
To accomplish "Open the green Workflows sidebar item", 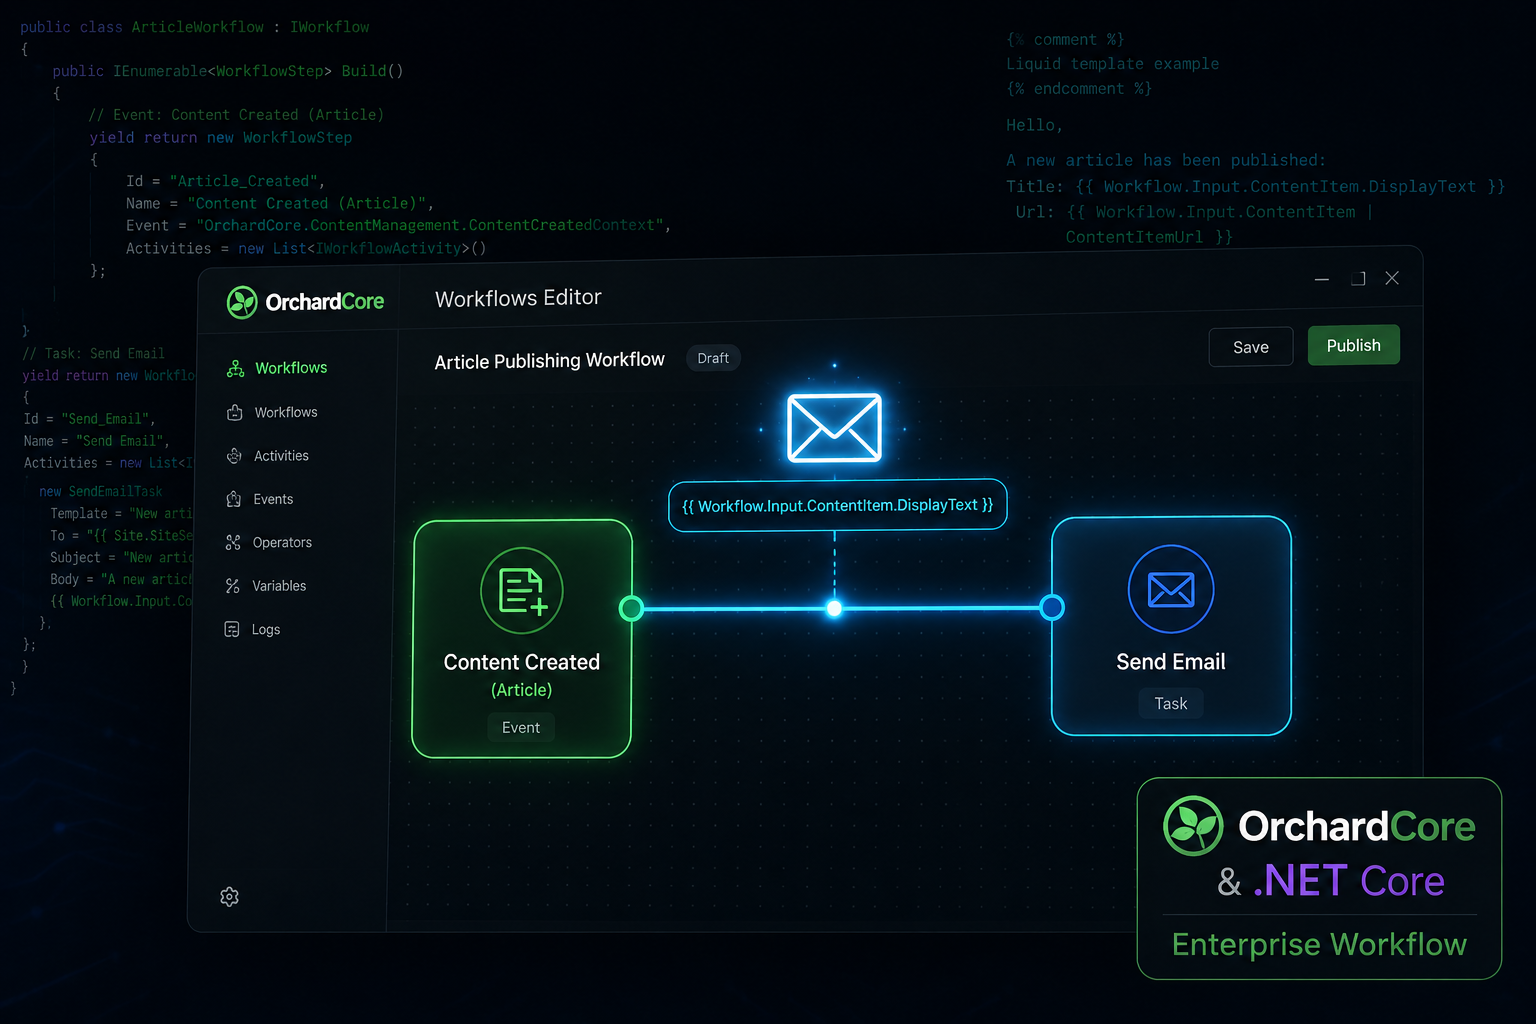I will pos(278,368).
